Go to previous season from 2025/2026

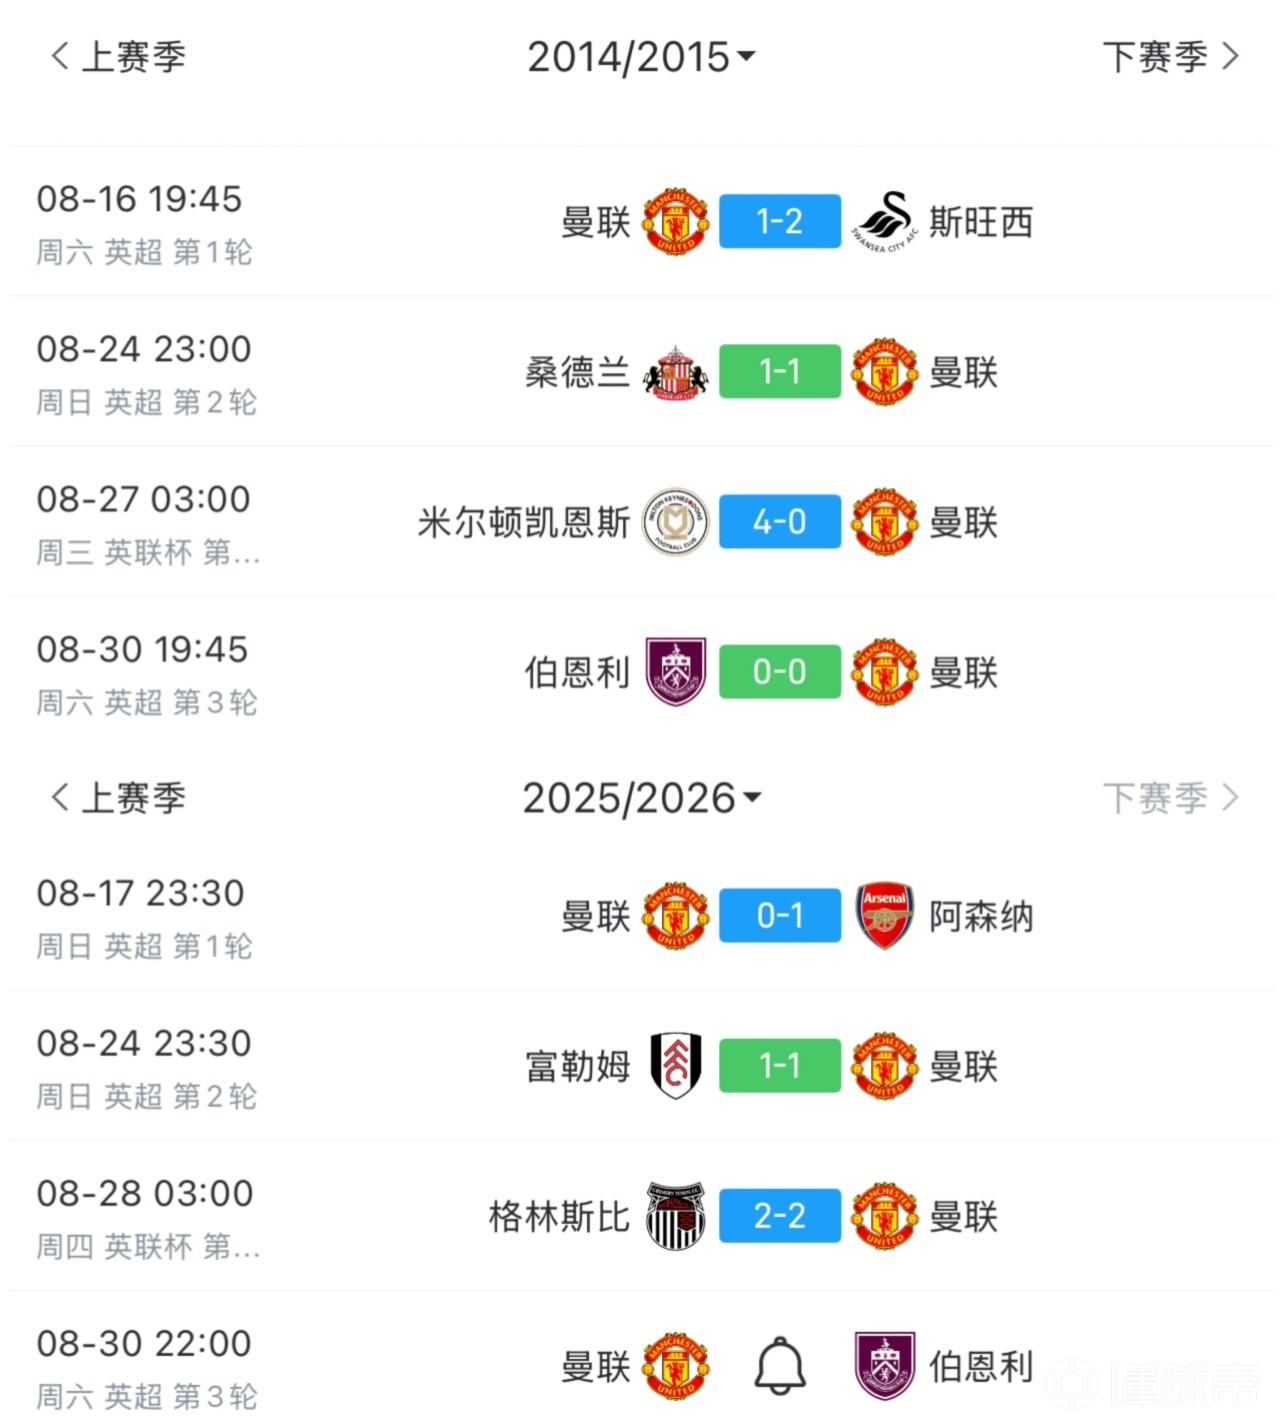119,798
